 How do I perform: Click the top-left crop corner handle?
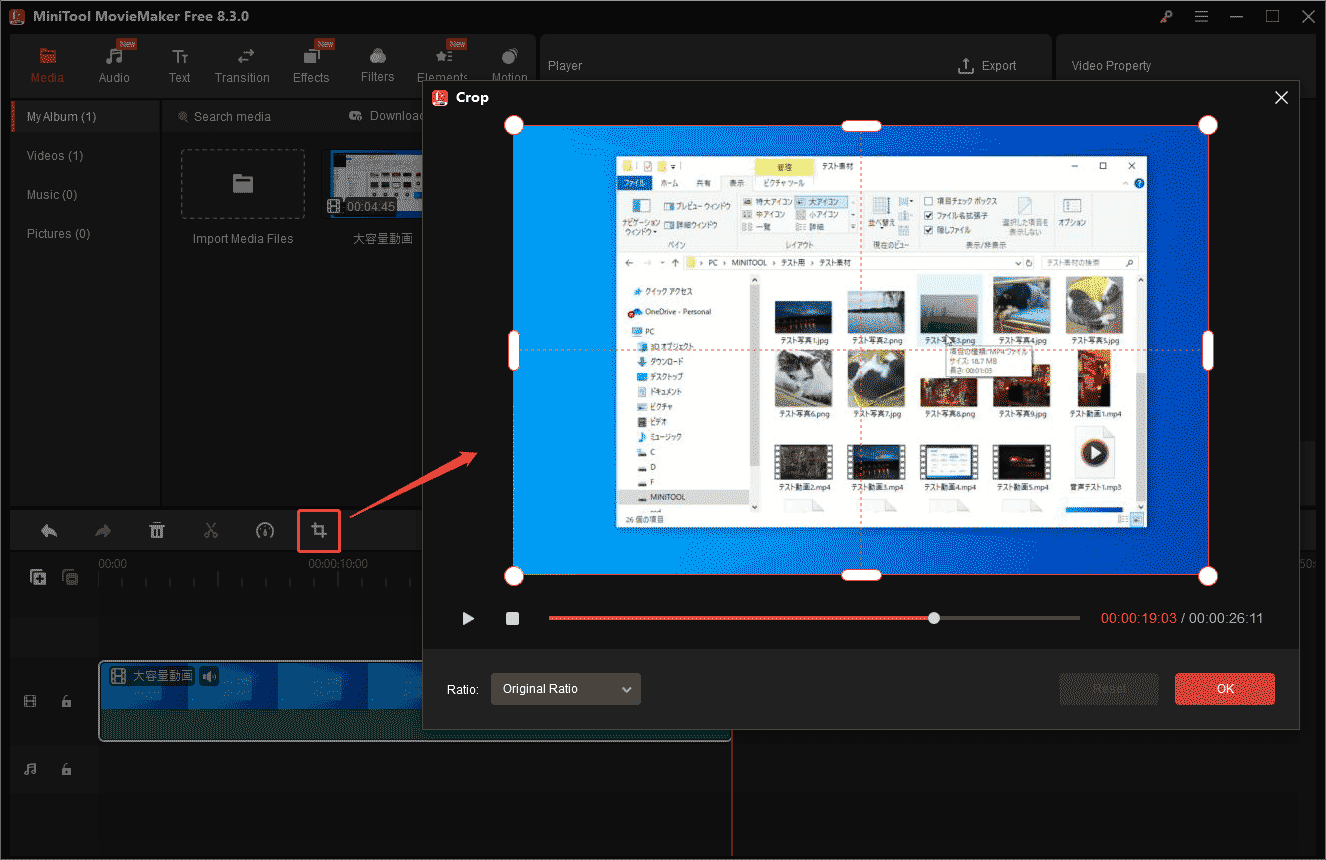pos(513,125)
